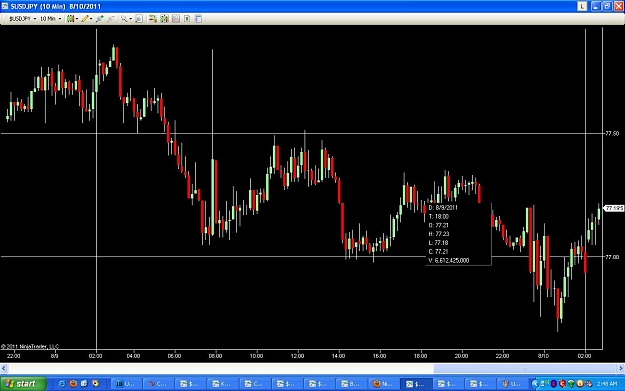Click the 06:00 time axis label
The width and height of the screenshot is (625, 391).
coord(174,356)
